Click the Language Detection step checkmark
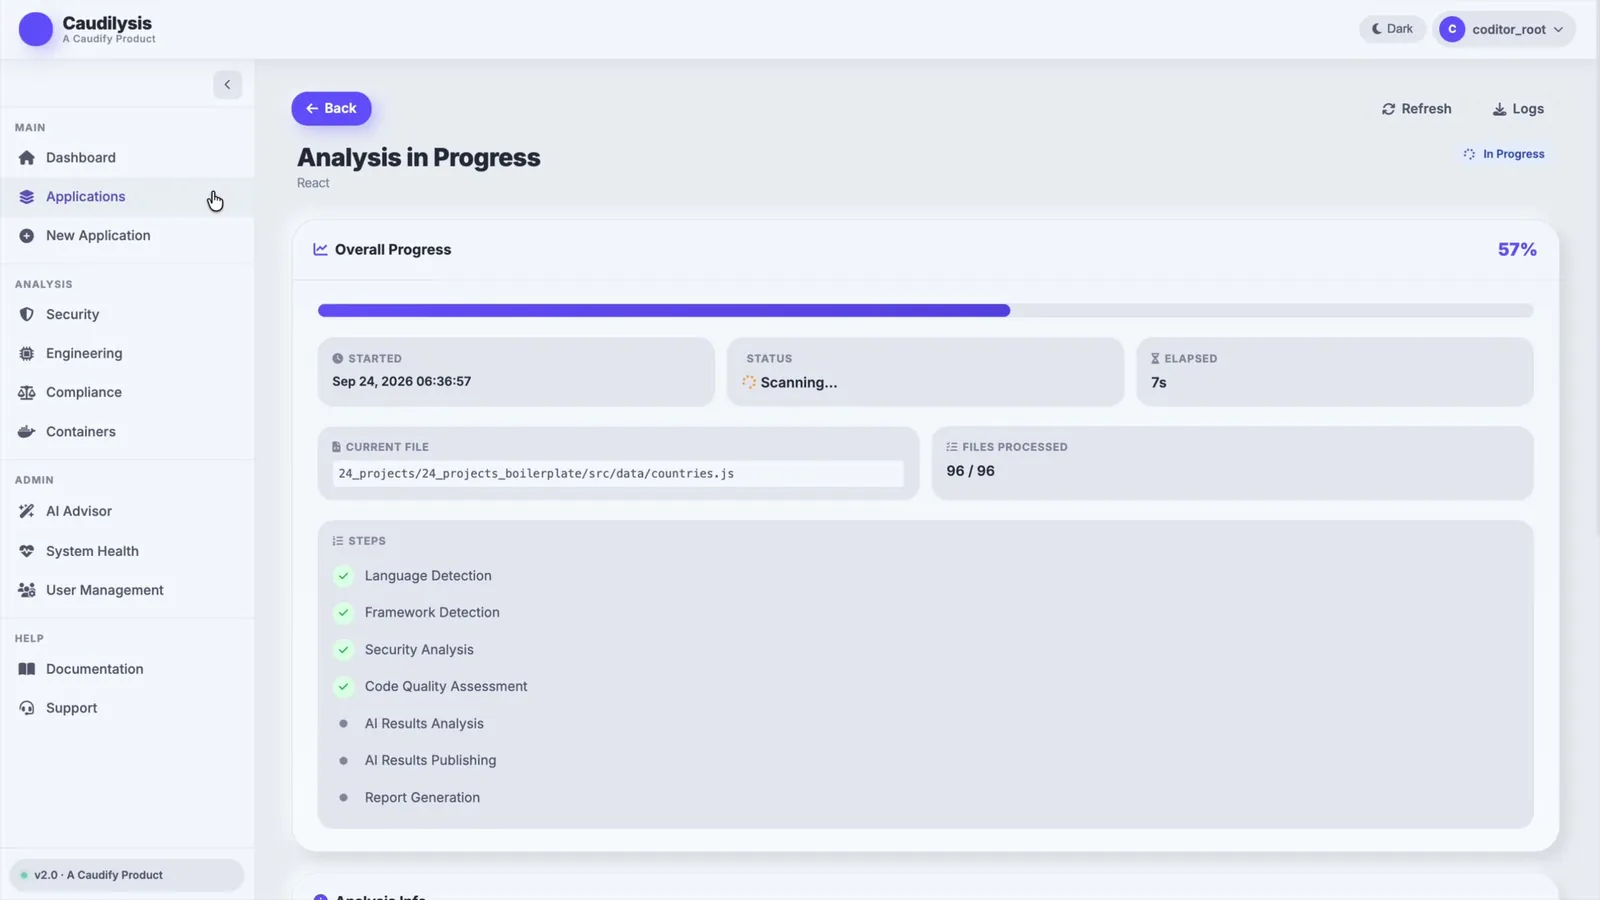Image resolution: width=1600 pixels, height=900 pixels. coord(343,576)
